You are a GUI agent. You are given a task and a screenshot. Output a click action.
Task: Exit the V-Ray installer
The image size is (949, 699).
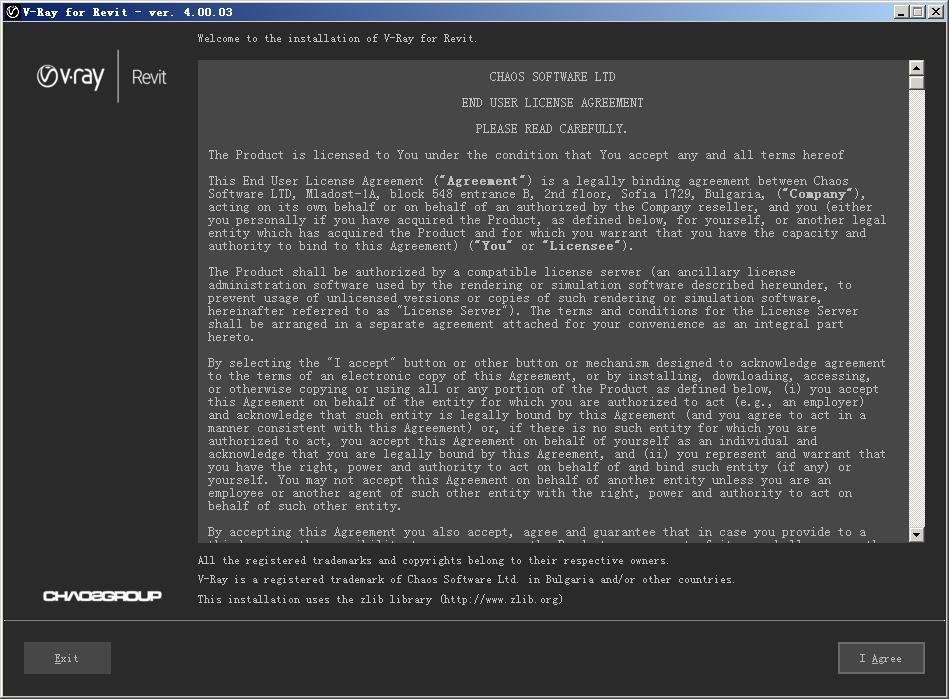click(x=67, y=658)
